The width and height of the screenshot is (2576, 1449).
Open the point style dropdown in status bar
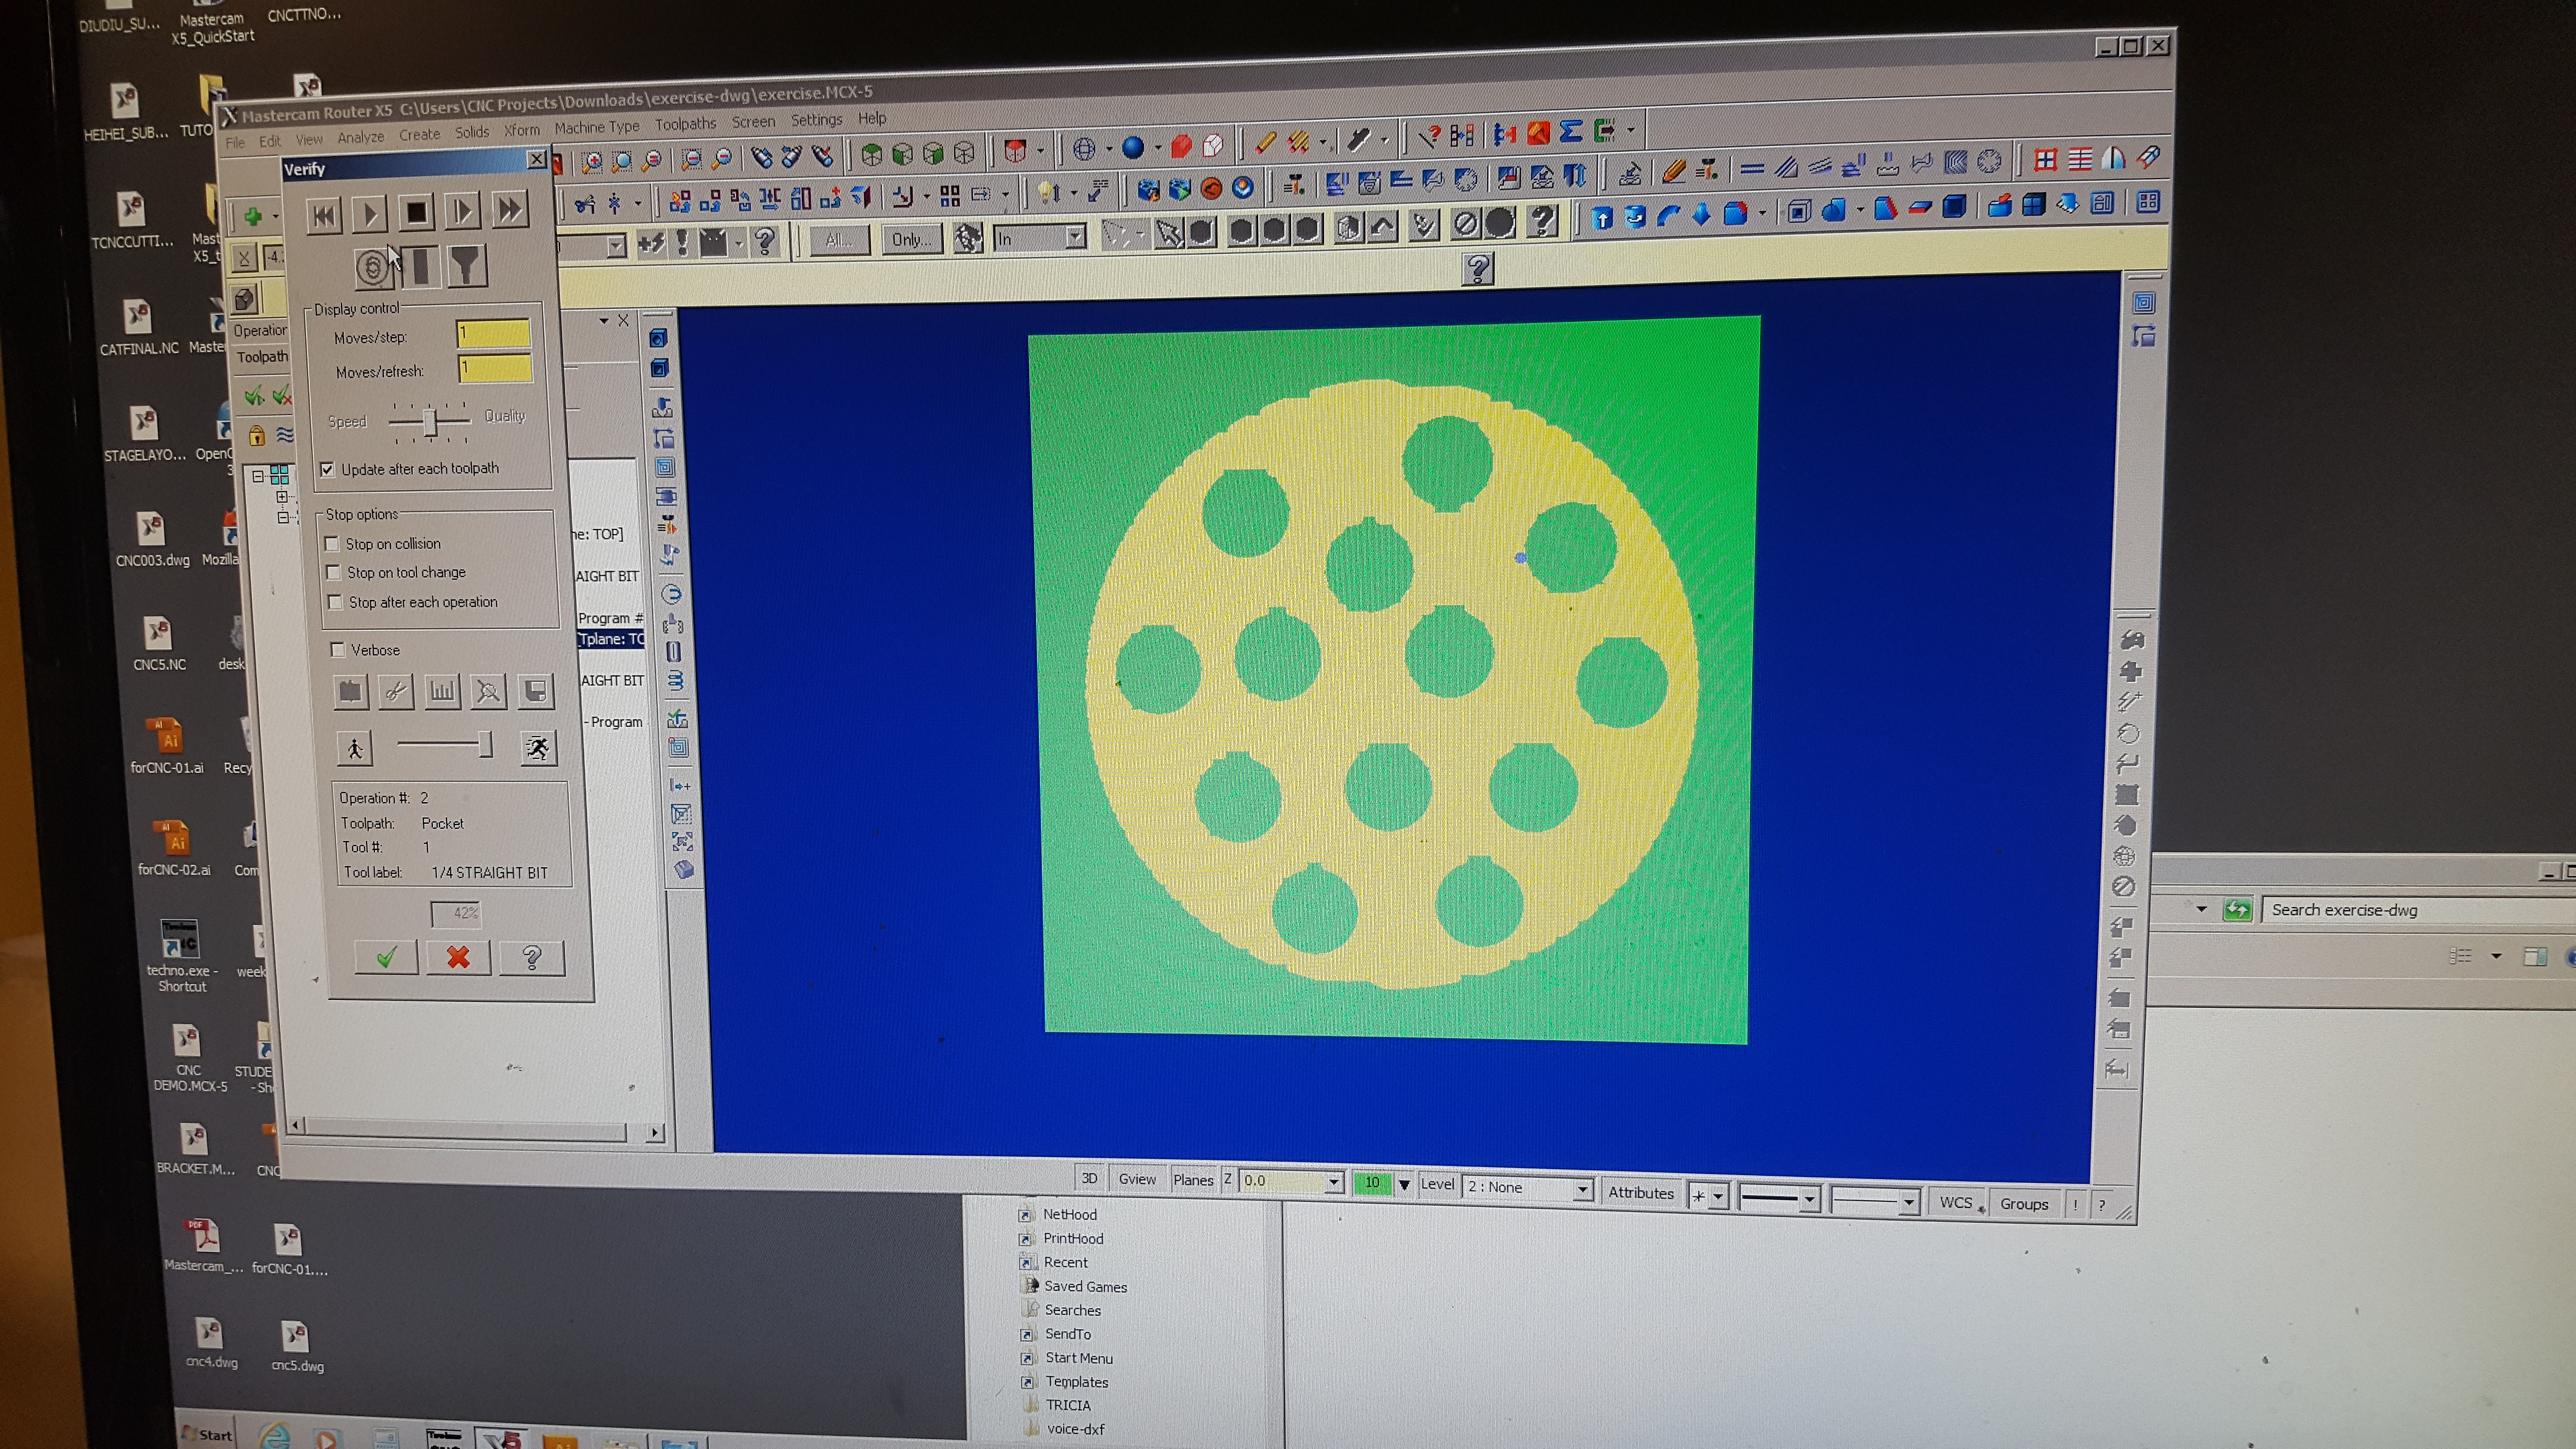1718,1196
